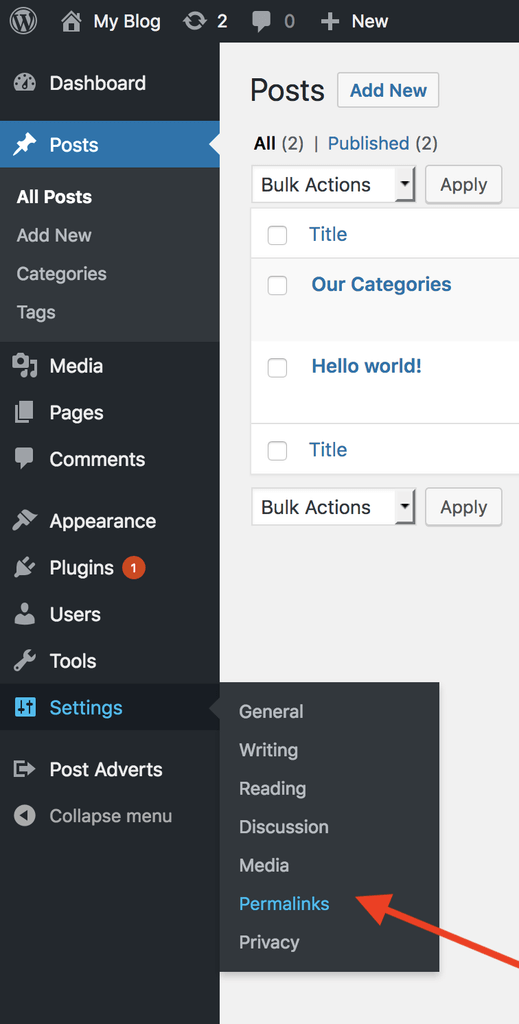Image resolution: width=519 pixels, height=1024 pixels.
Task: Click the Appearance paintbrush icon
Action: coord(25,521)
